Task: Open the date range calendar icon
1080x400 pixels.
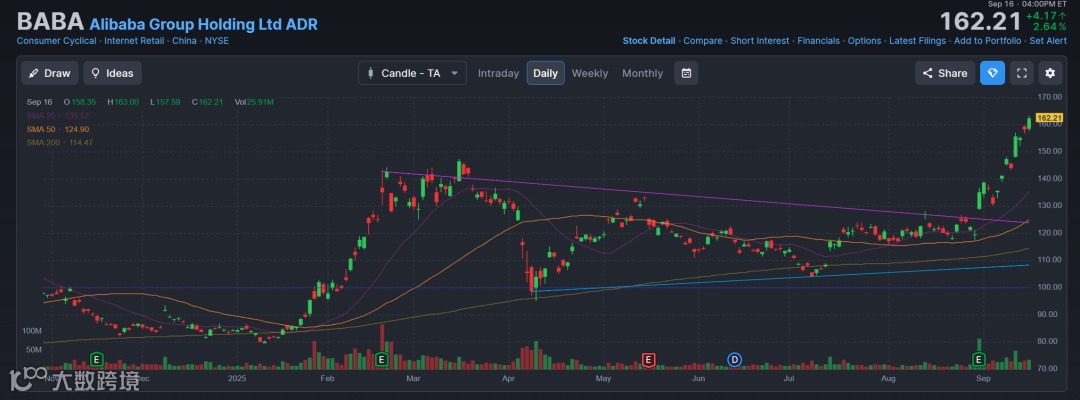Action: pyautogui.click(x=686, y=73)
